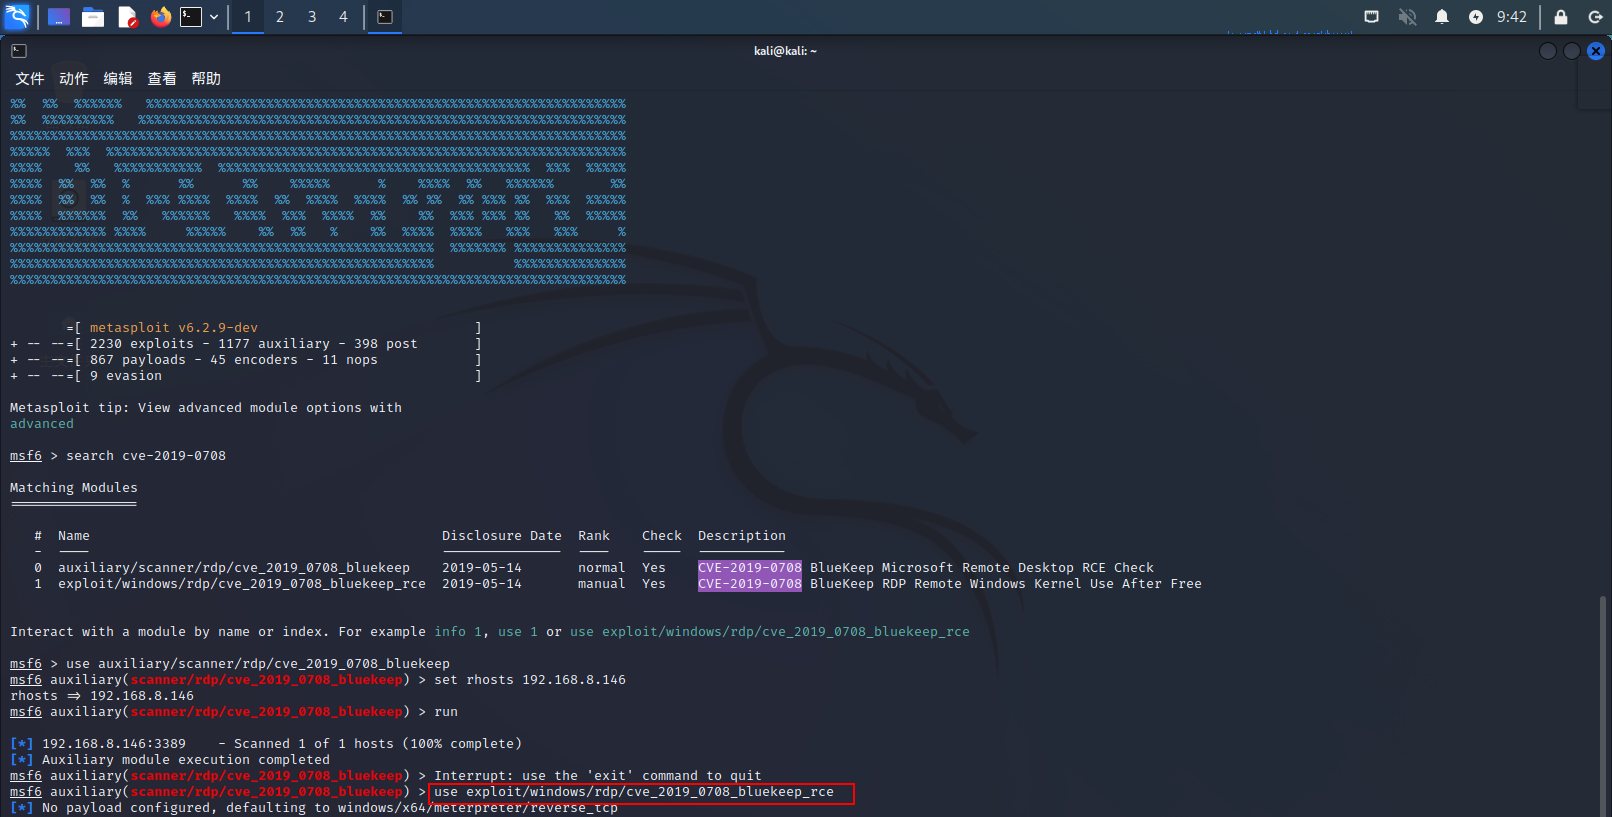1612x817 pixels.
Task: Click '192.168.8.146:3389' scan output
Action: tap(114, 744)
